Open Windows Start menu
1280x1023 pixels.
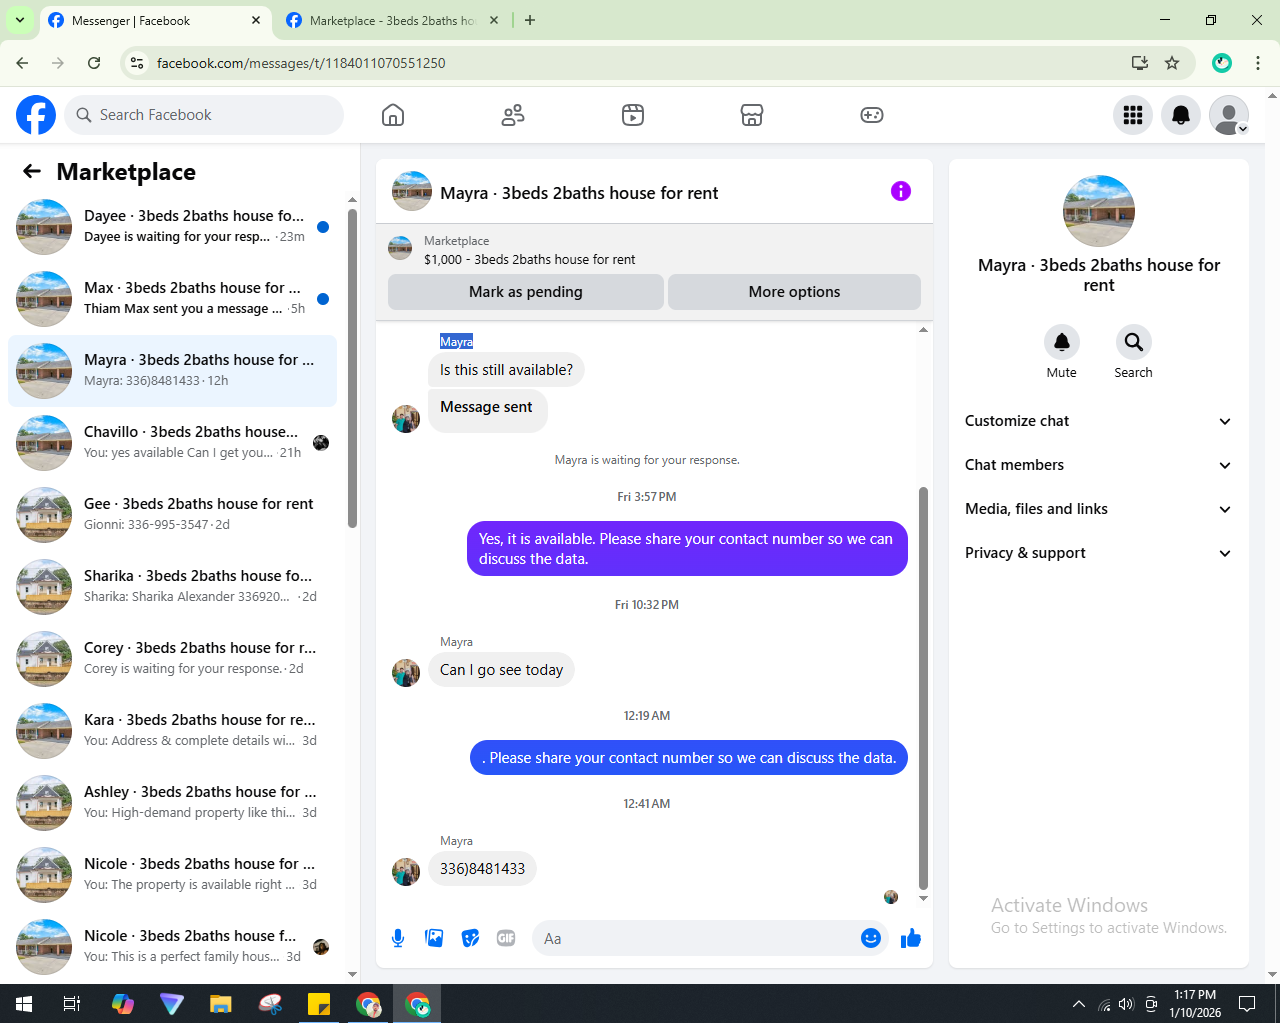(24, 1004)
